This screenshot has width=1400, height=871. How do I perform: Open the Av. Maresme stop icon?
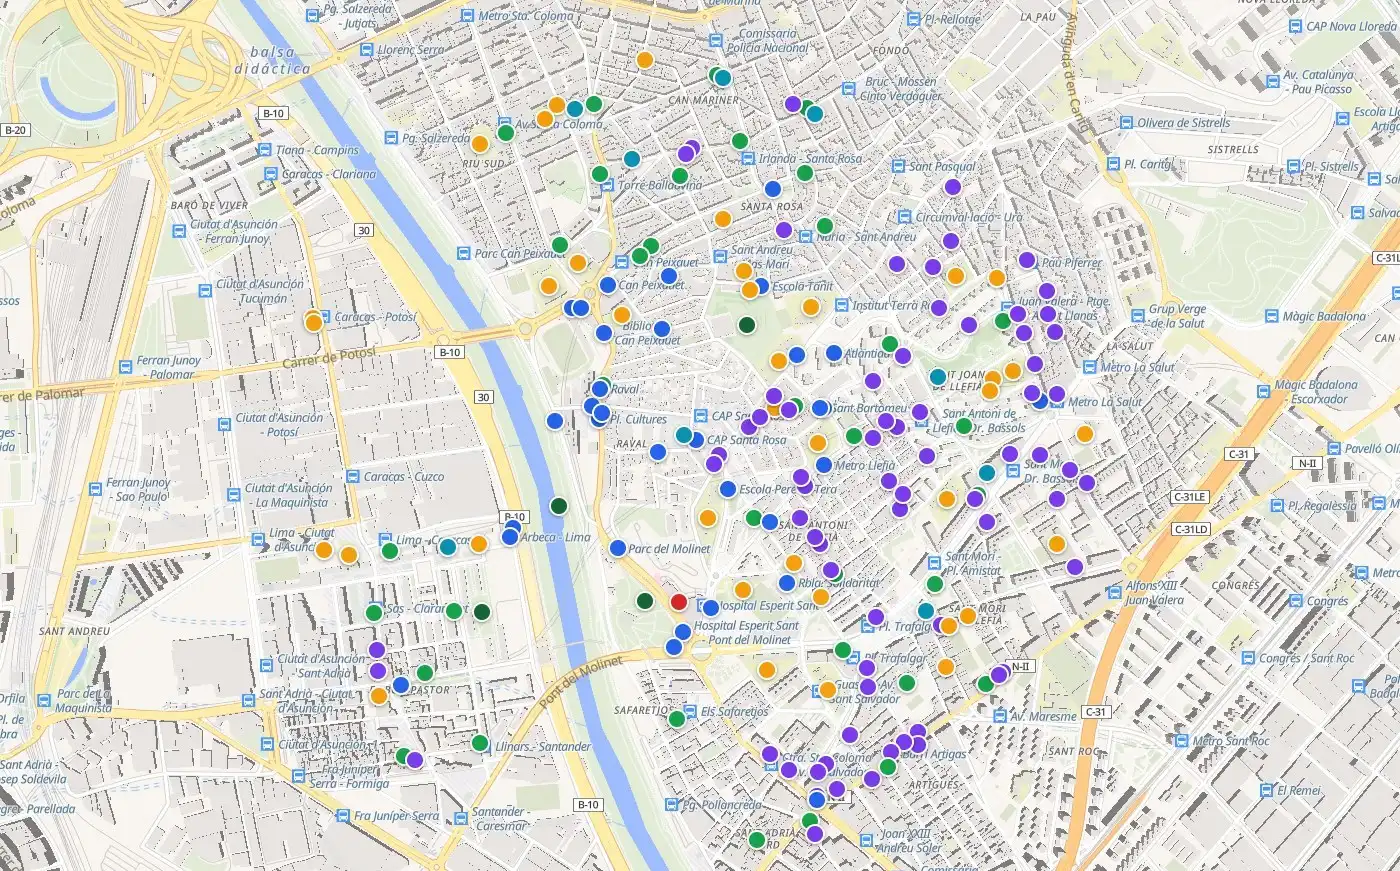tap(998, 716)
